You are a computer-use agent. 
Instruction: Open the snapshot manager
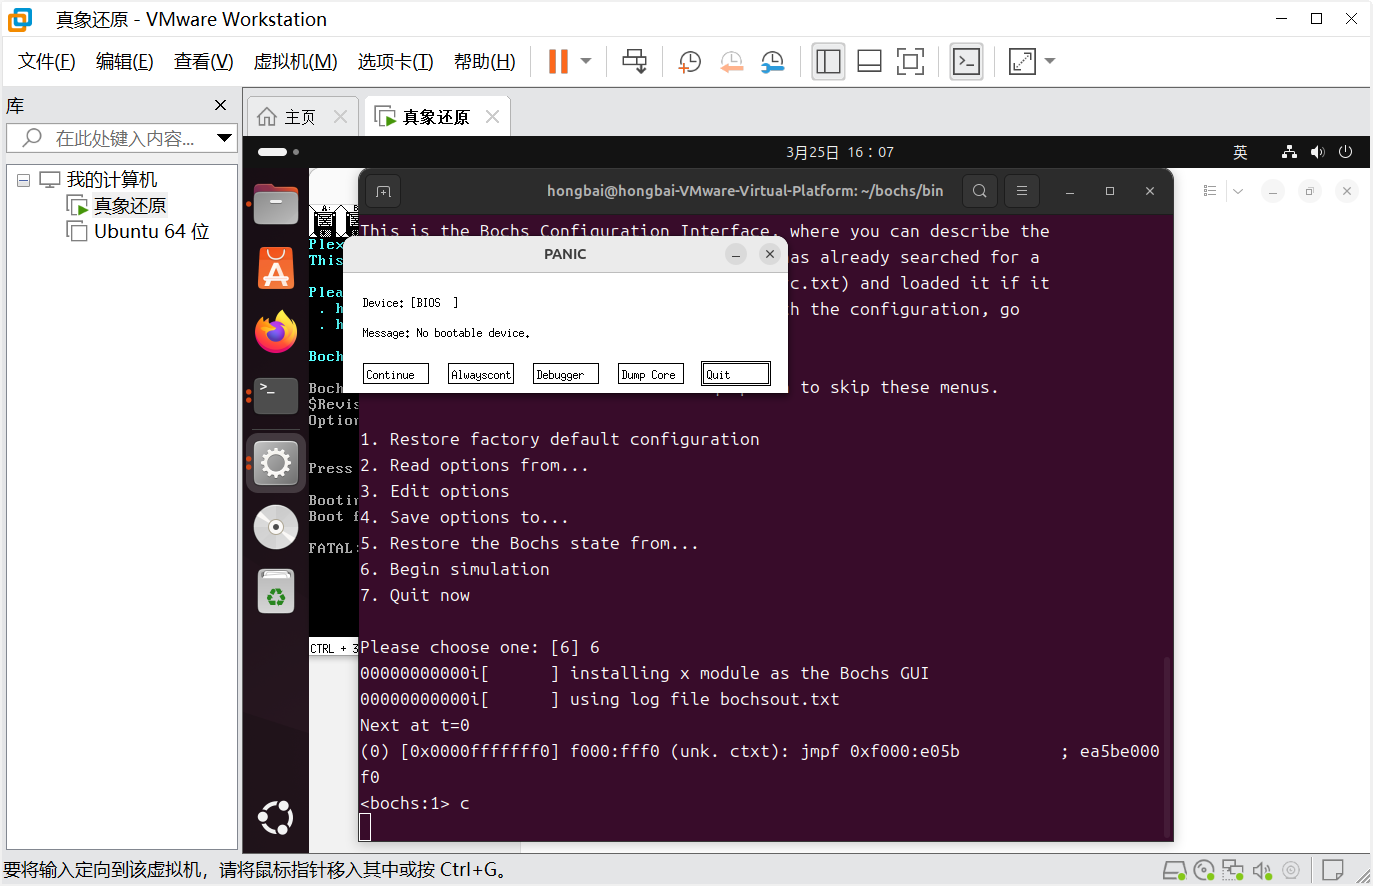(x=772, y=62)
